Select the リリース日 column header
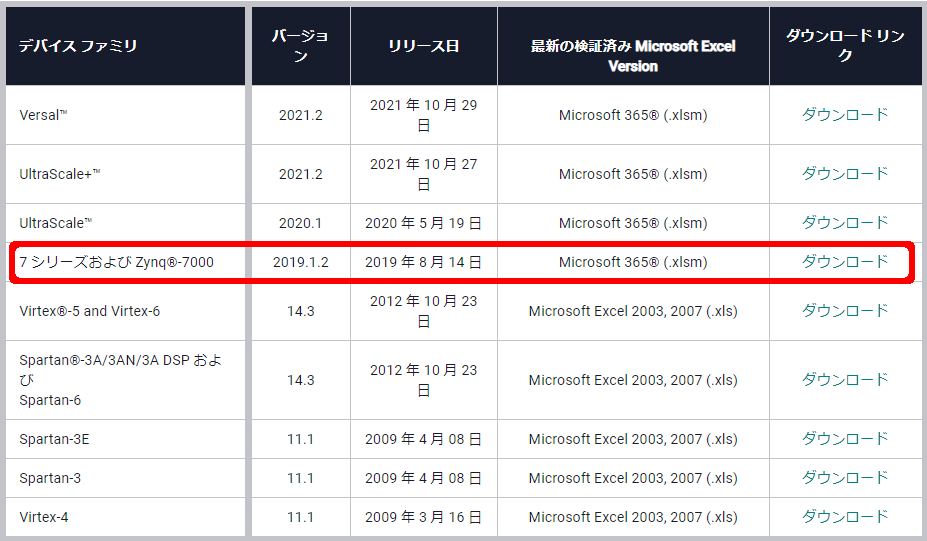 [x=423, y=46]
